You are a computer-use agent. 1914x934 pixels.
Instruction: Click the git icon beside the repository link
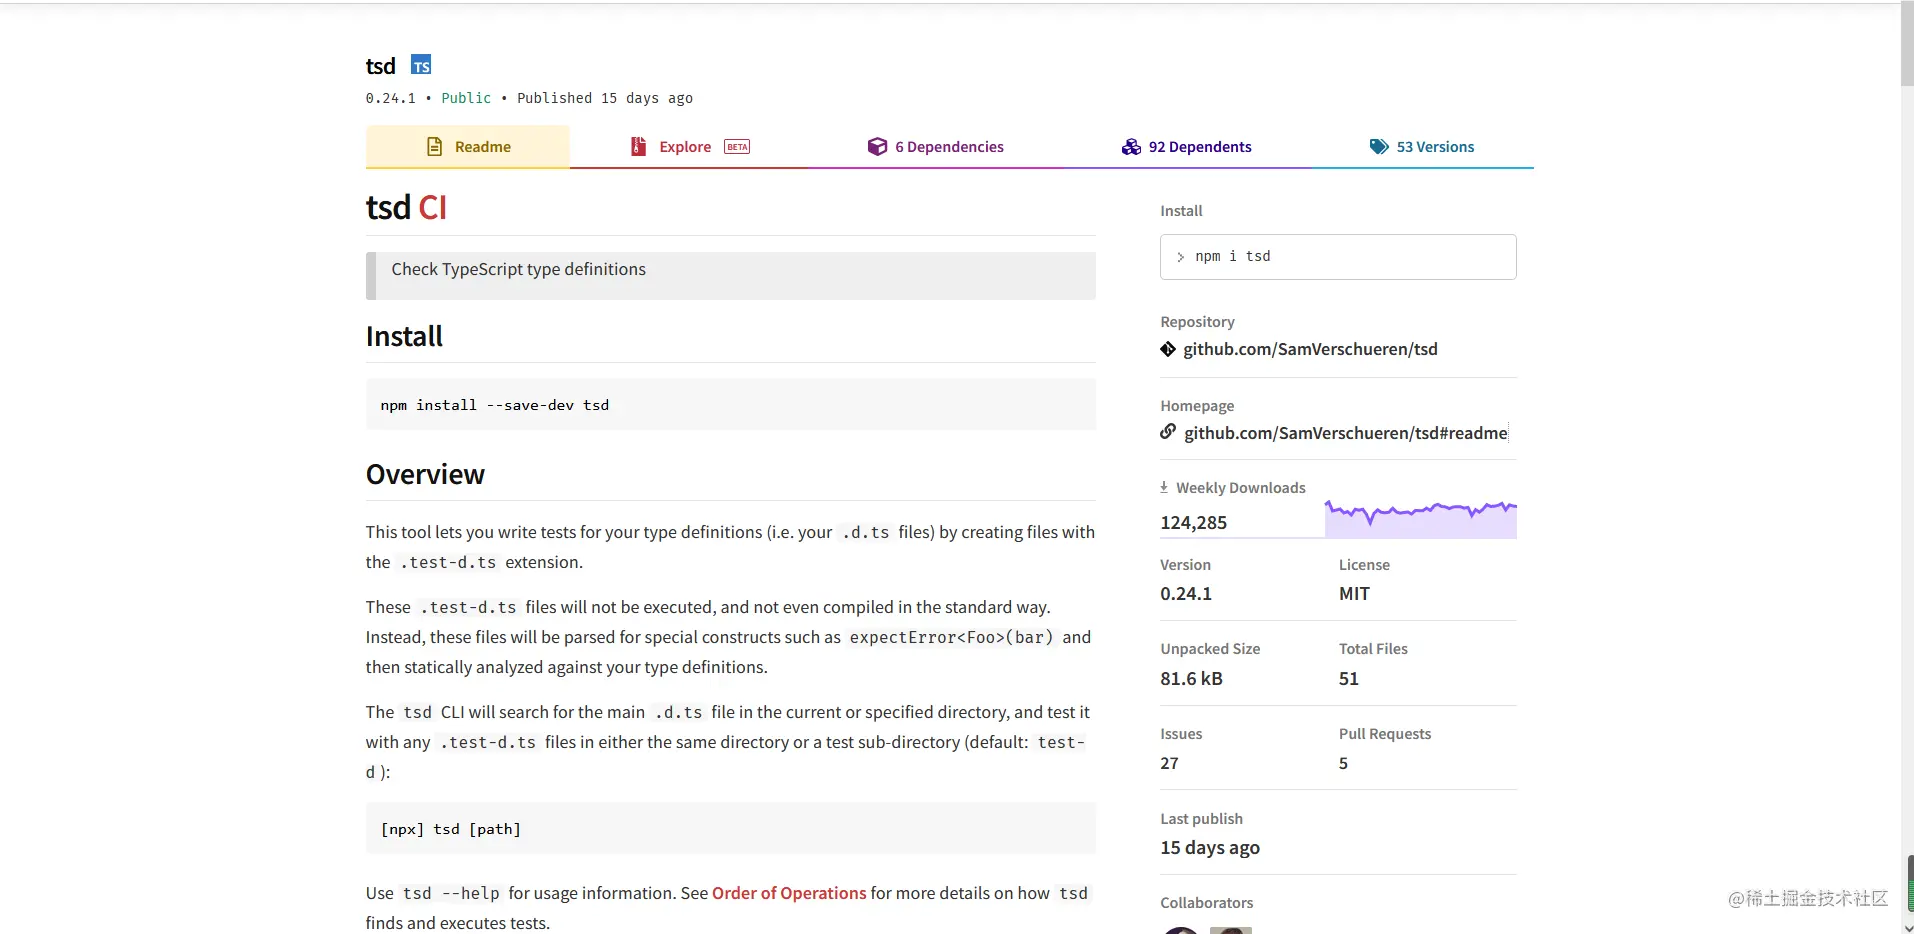tap(1168, 349)
